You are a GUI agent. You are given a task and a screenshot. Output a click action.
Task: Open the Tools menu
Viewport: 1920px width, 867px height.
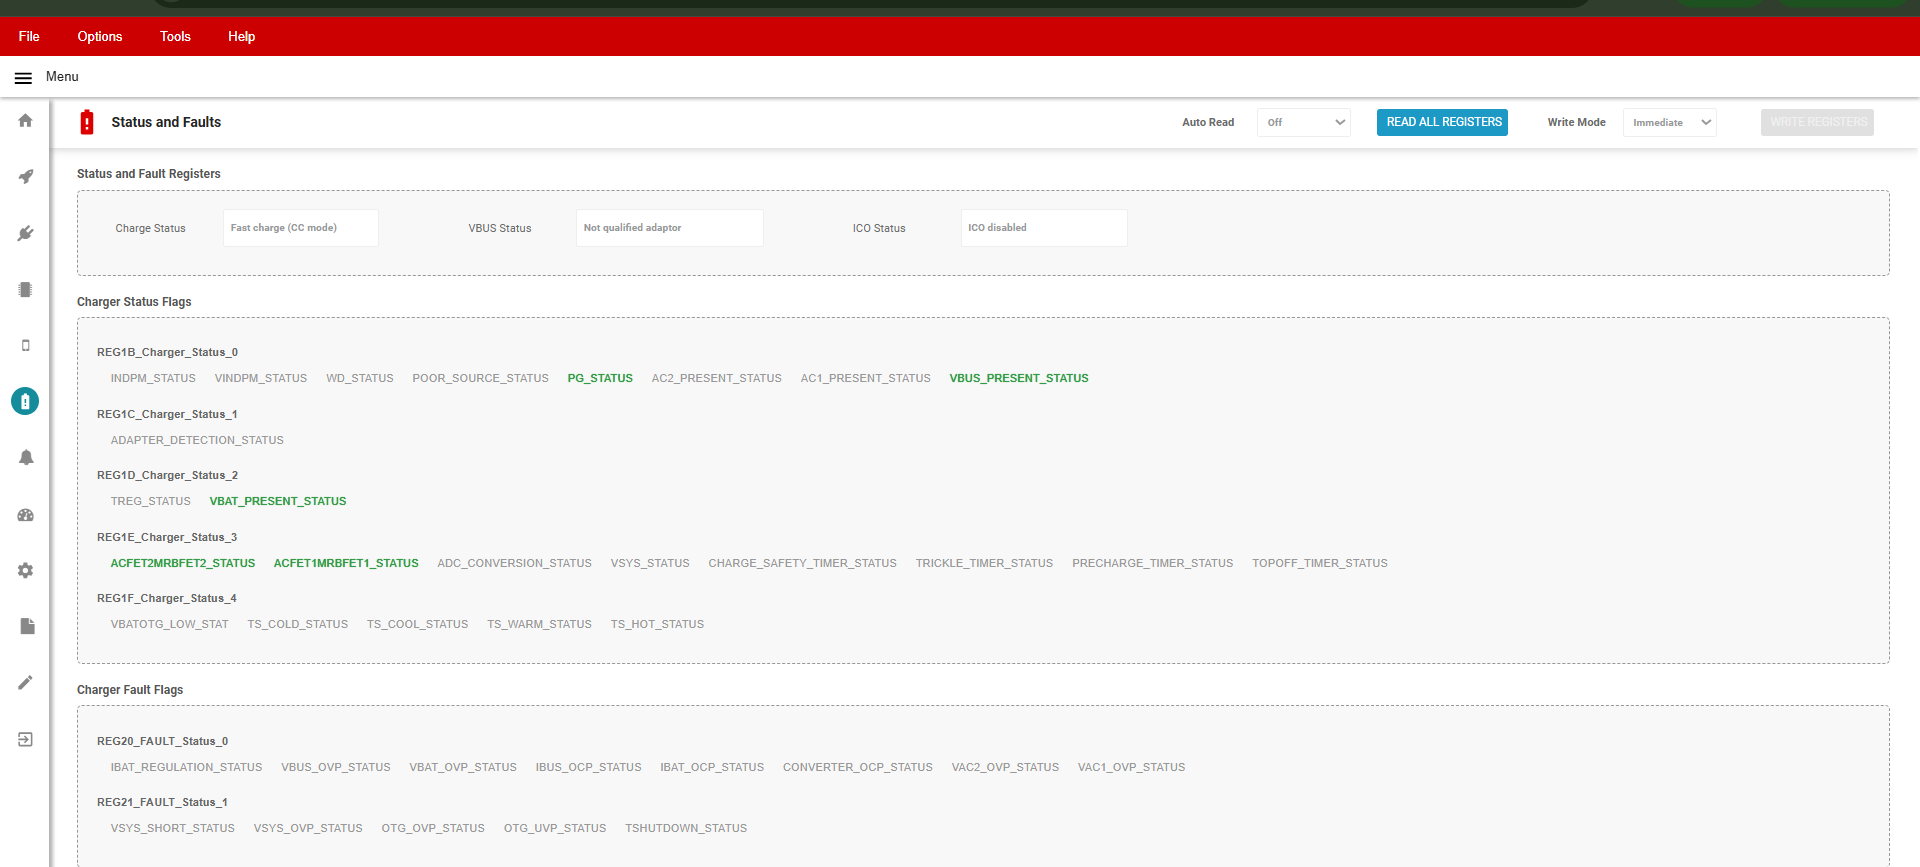click(x=175, y=36)
